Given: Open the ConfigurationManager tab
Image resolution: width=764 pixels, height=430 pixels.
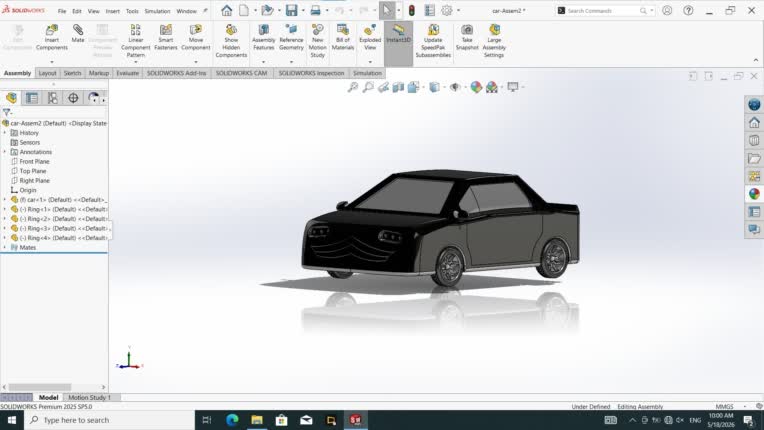Looking at the screenshot, I should 53,98.
